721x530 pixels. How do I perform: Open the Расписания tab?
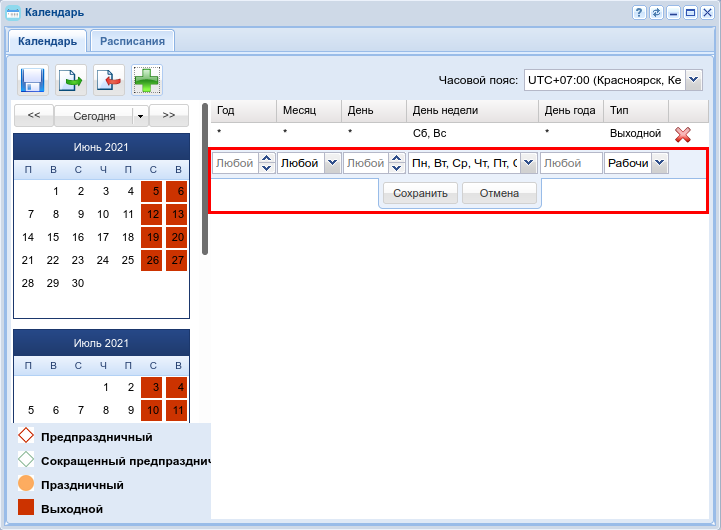coord(132,41)
